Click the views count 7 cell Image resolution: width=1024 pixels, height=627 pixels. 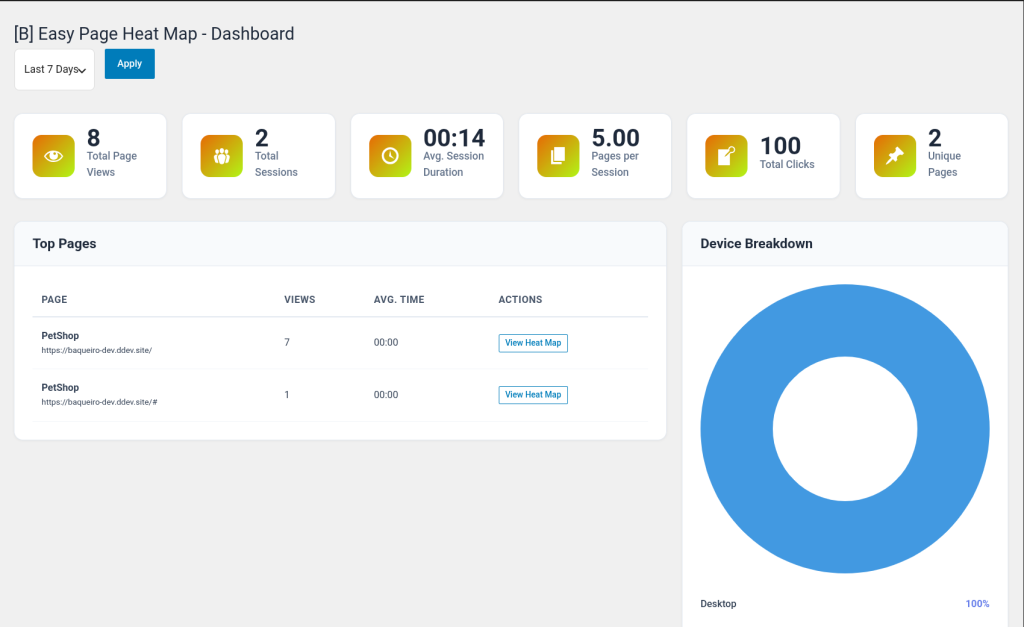coord(287,342)
